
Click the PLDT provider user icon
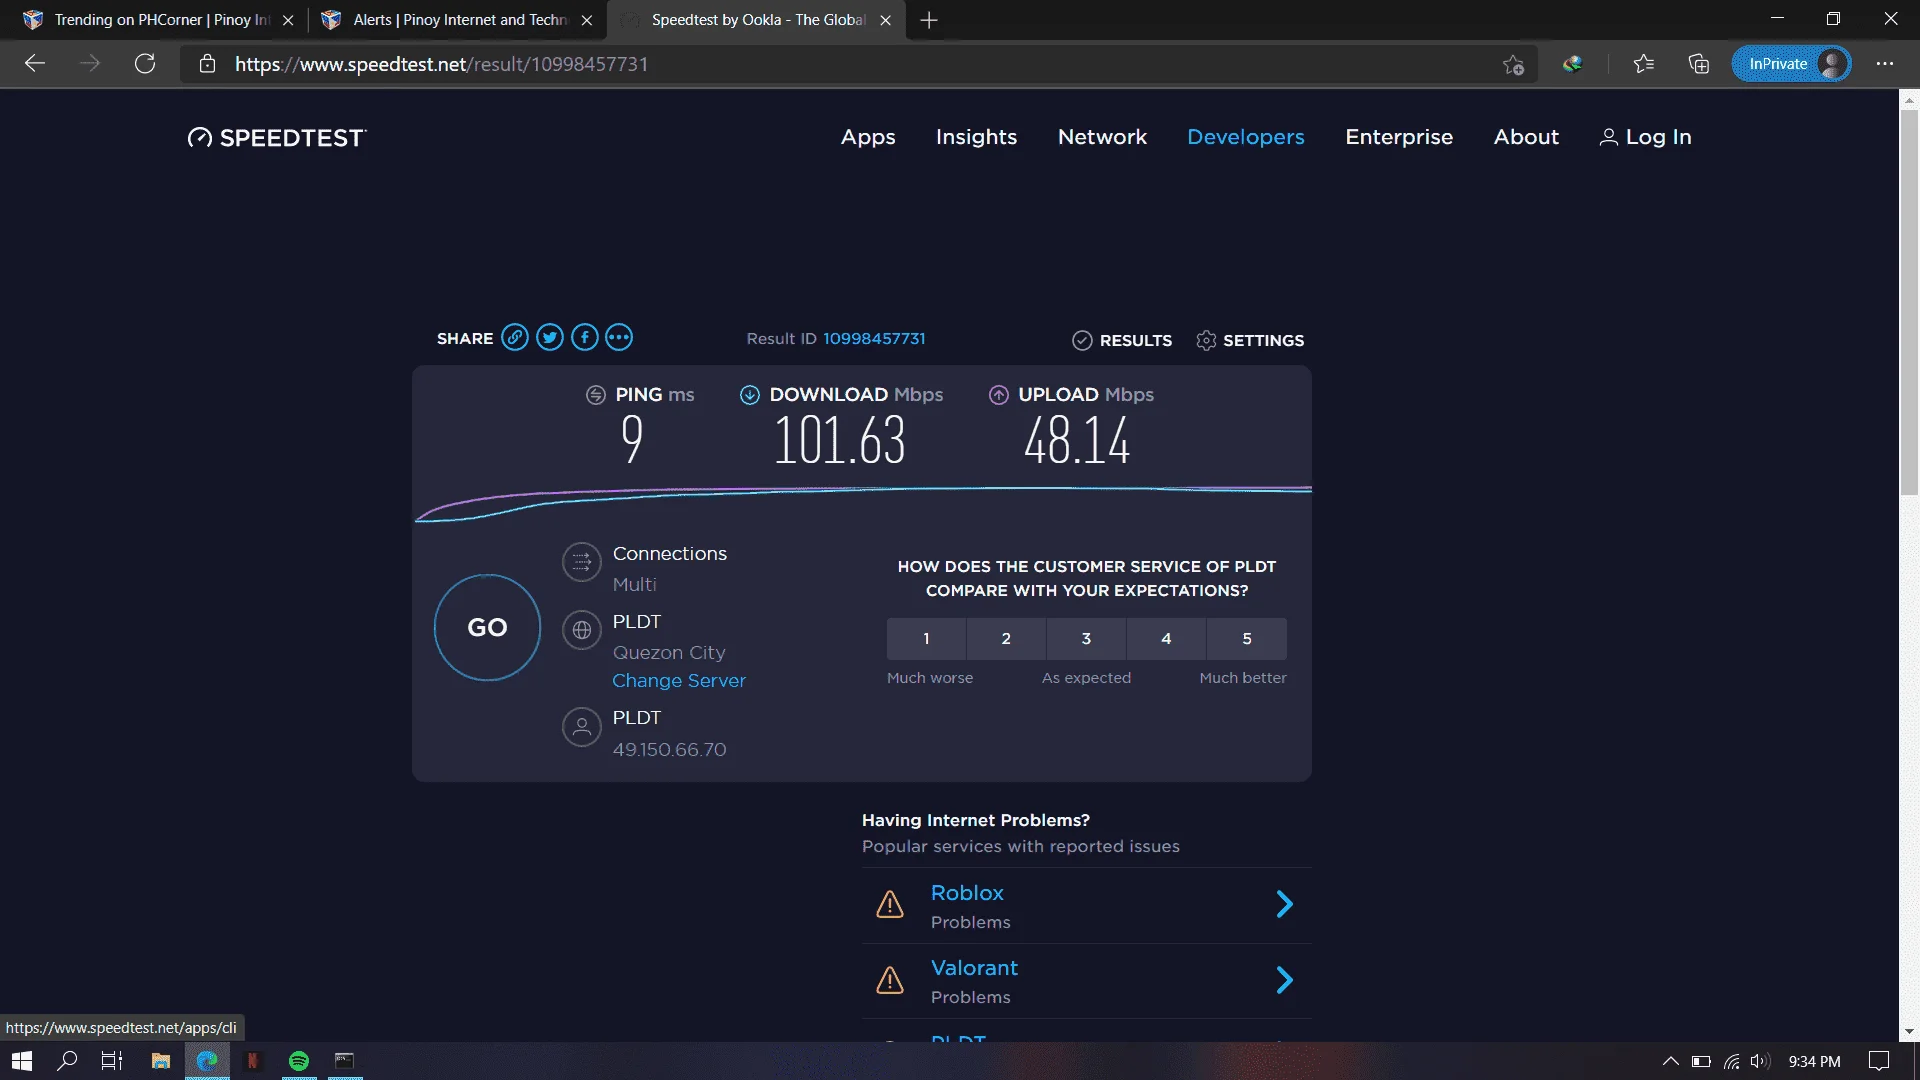click(x=581, y=727)
